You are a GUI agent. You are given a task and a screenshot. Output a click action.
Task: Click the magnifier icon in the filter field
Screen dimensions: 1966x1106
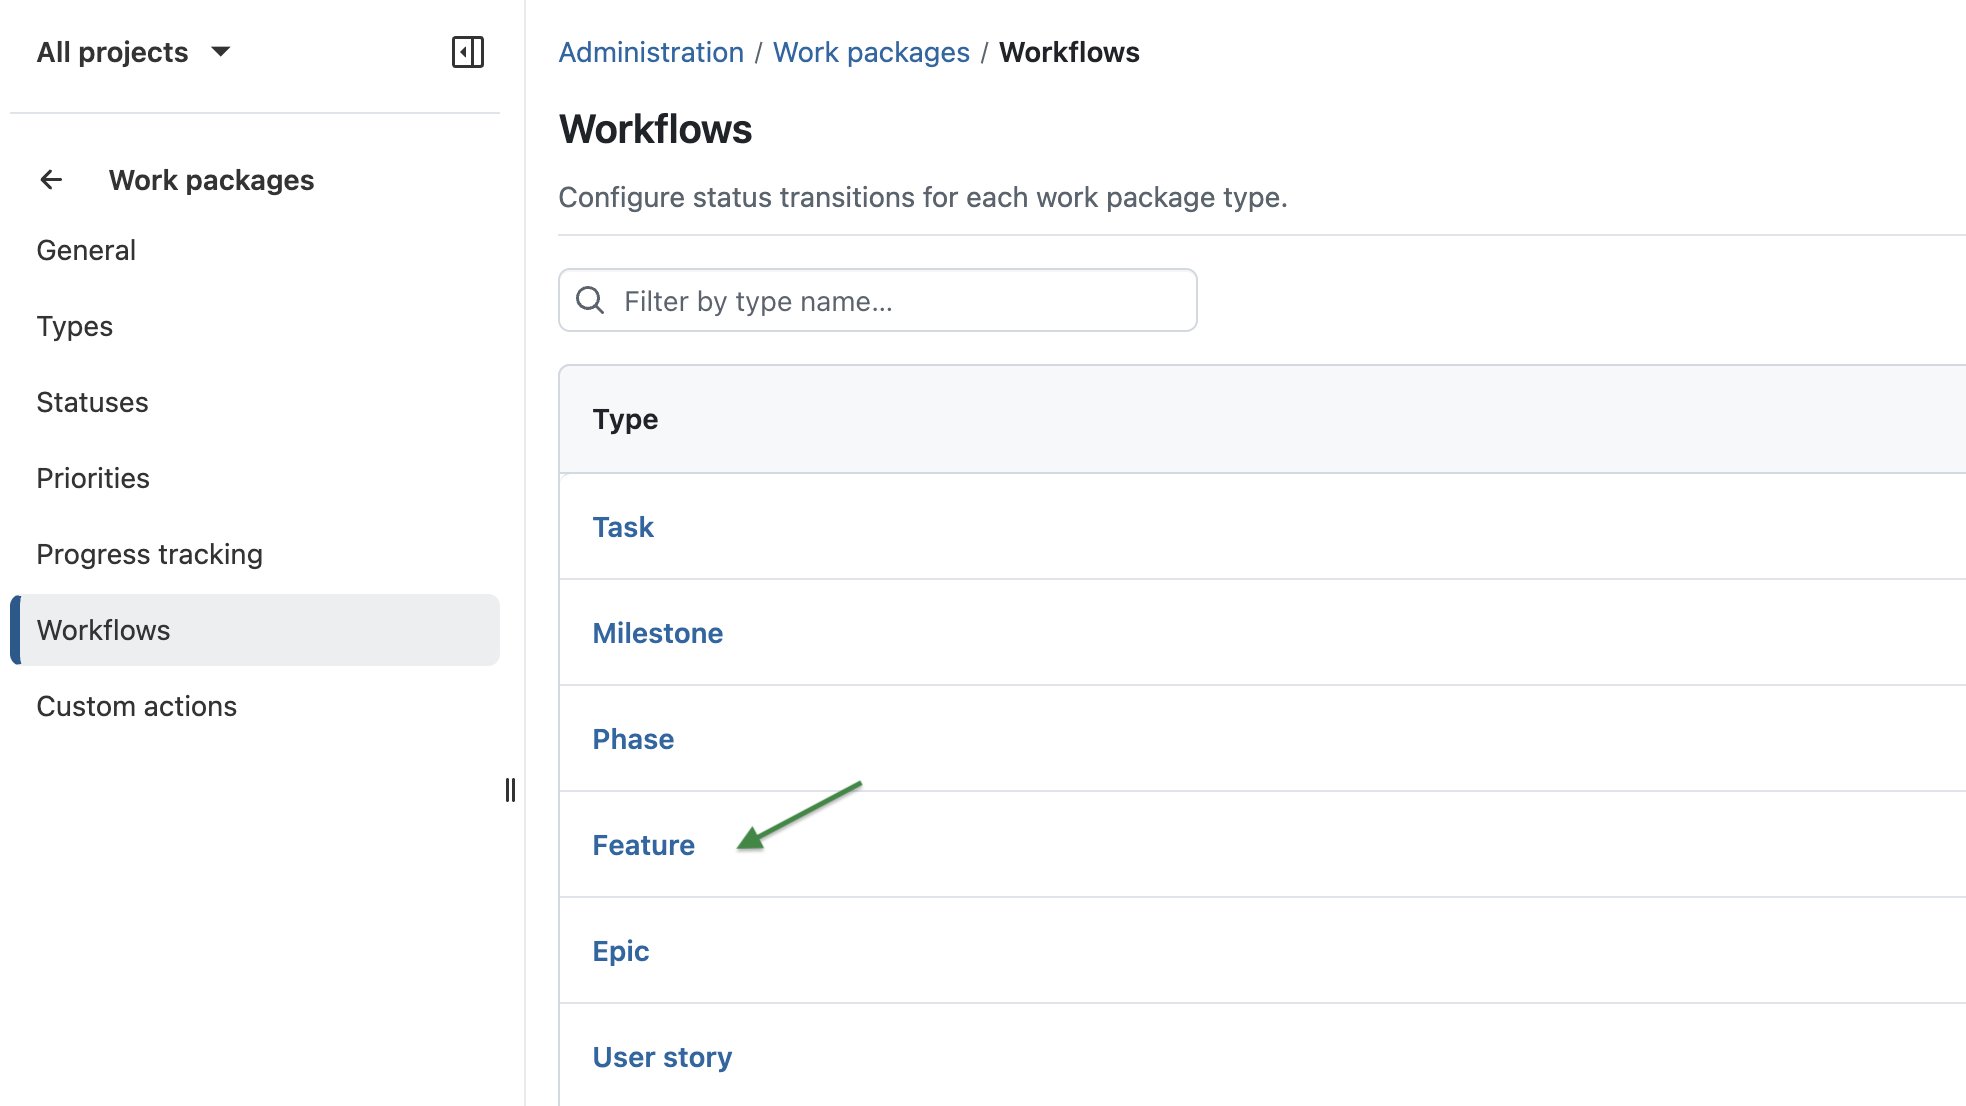pos(590,300)
